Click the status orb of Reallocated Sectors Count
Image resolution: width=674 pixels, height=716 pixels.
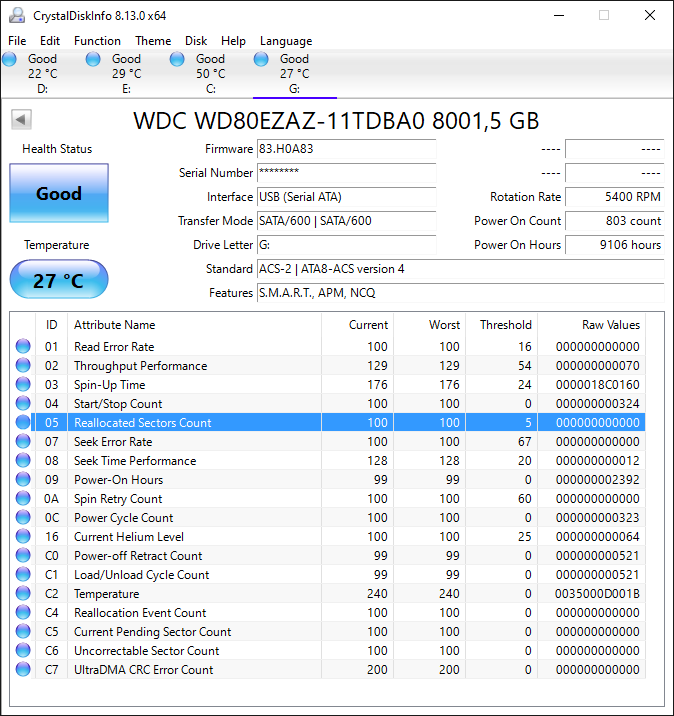[x=23, y=422]
